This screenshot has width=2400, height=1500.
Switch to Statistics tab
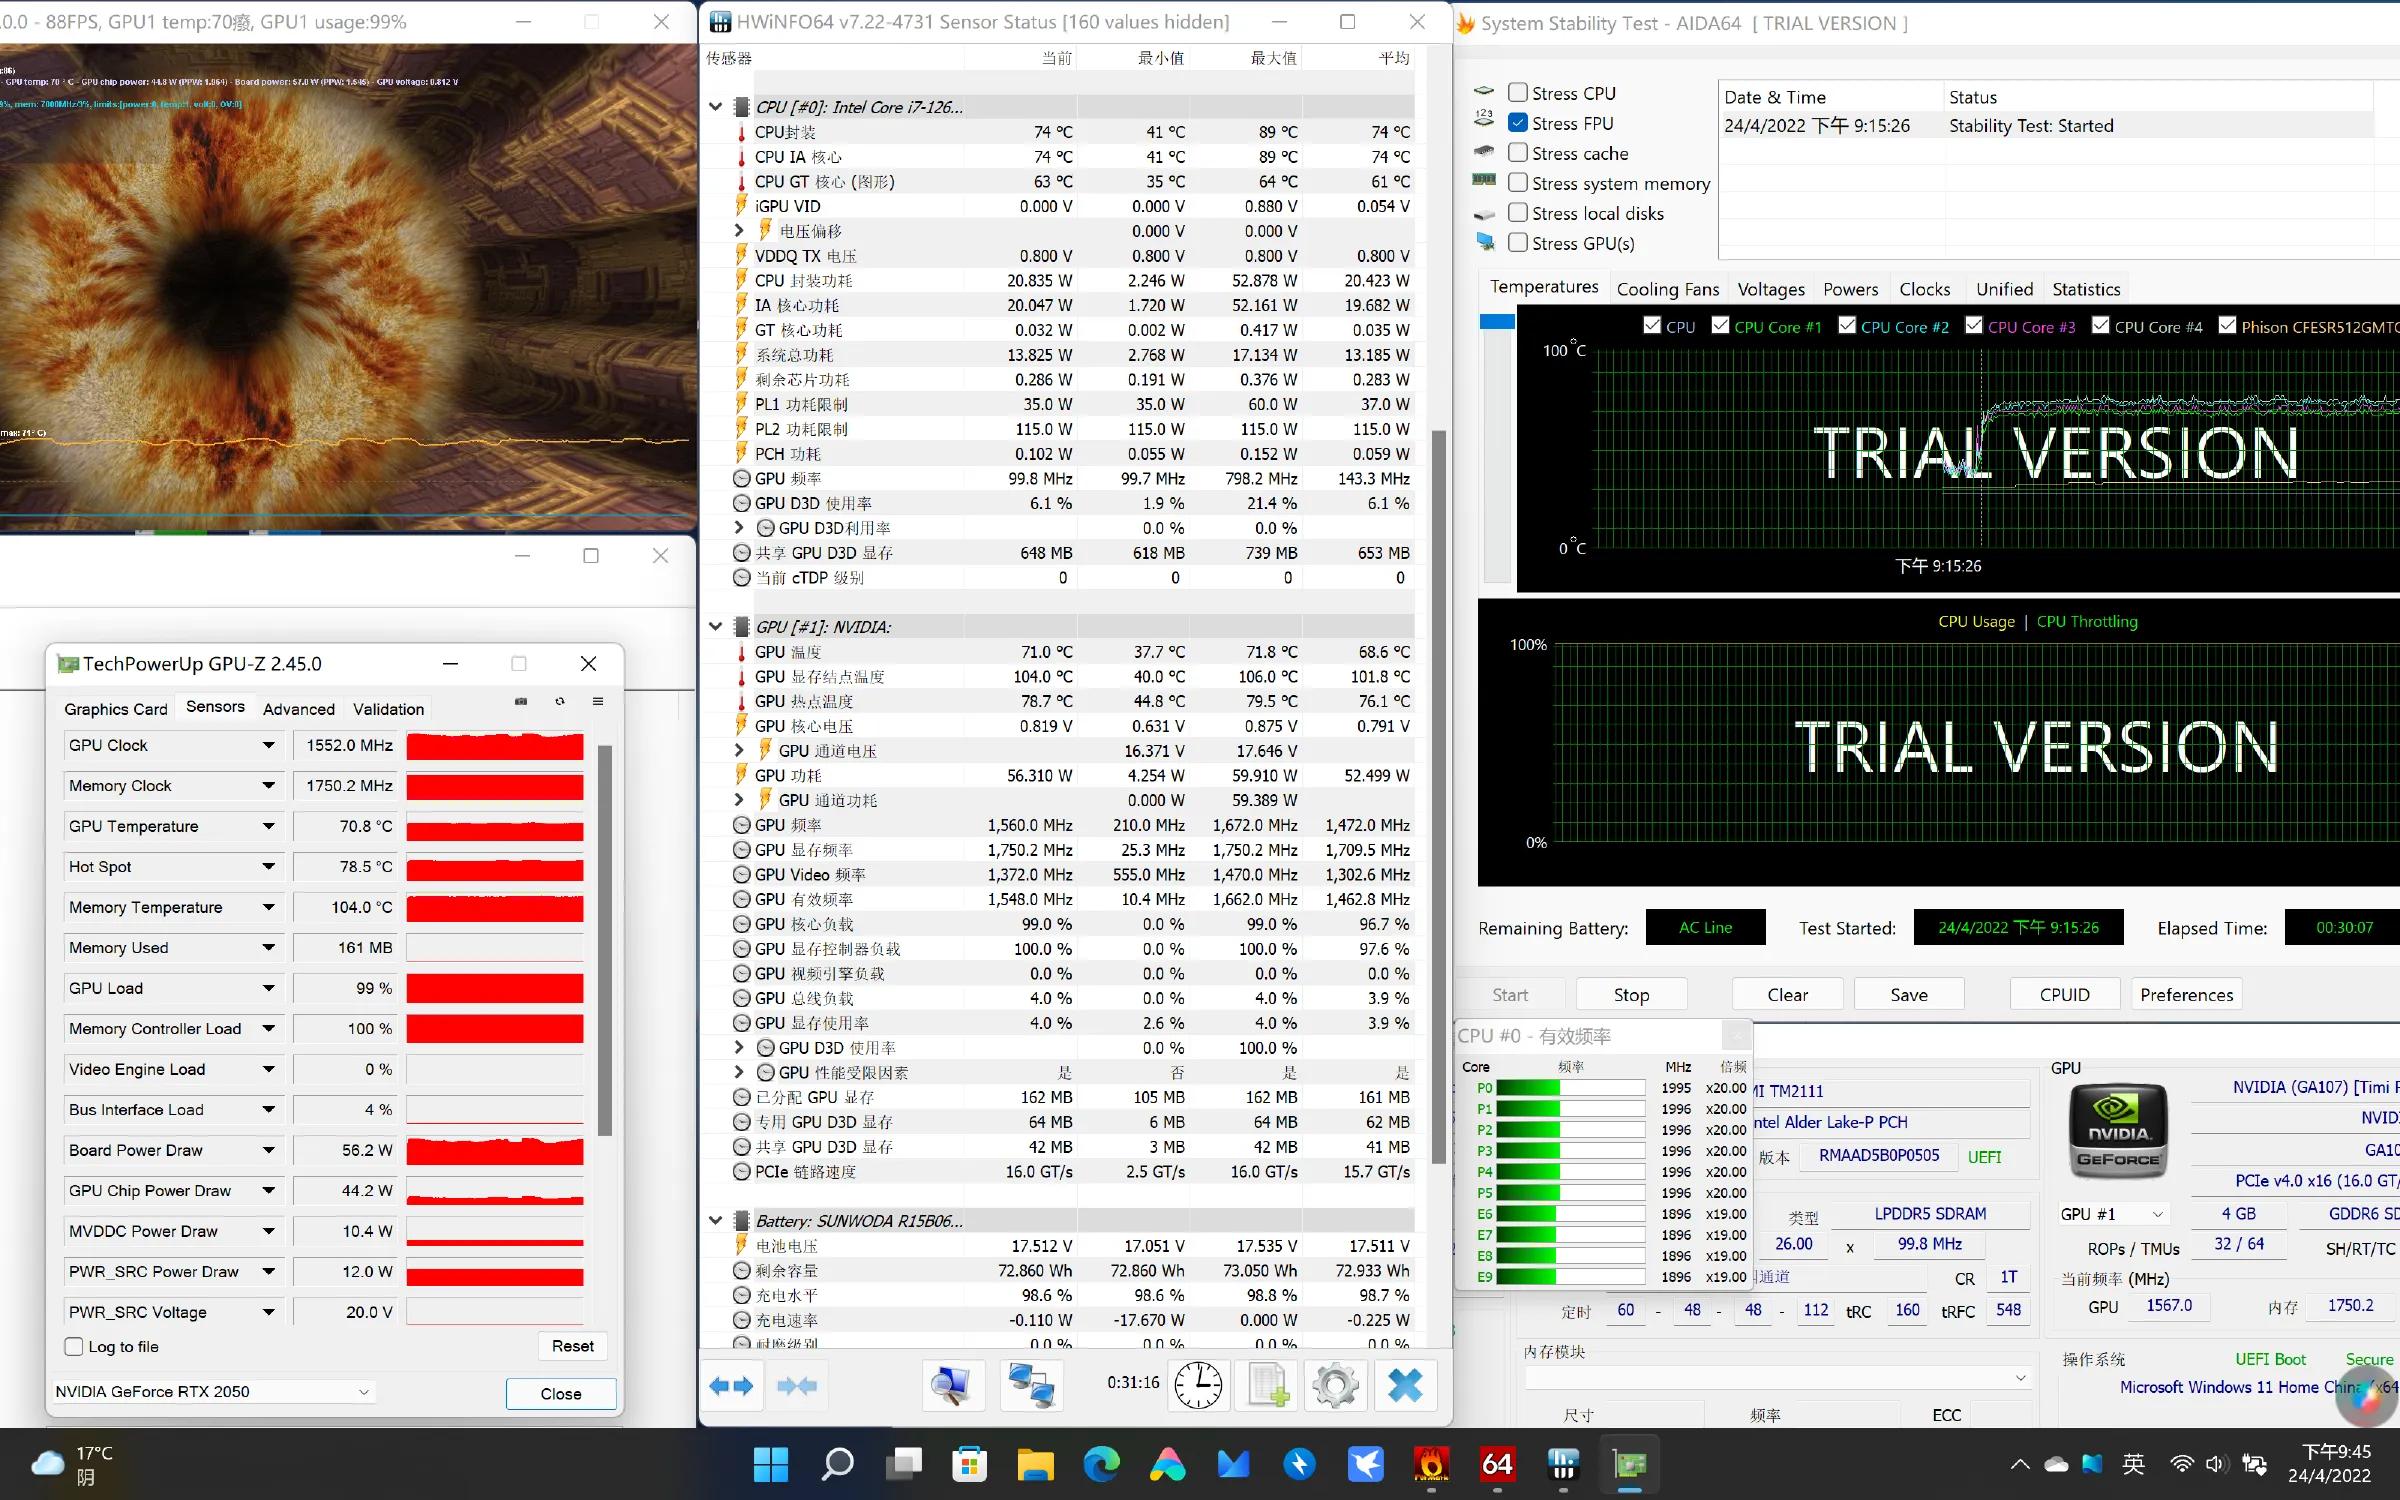(2086, 289)
